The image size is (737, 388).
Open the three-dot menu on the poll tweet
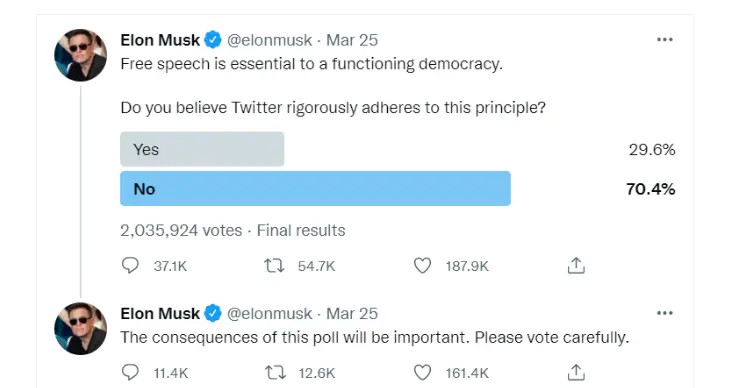tap(665, 40)
